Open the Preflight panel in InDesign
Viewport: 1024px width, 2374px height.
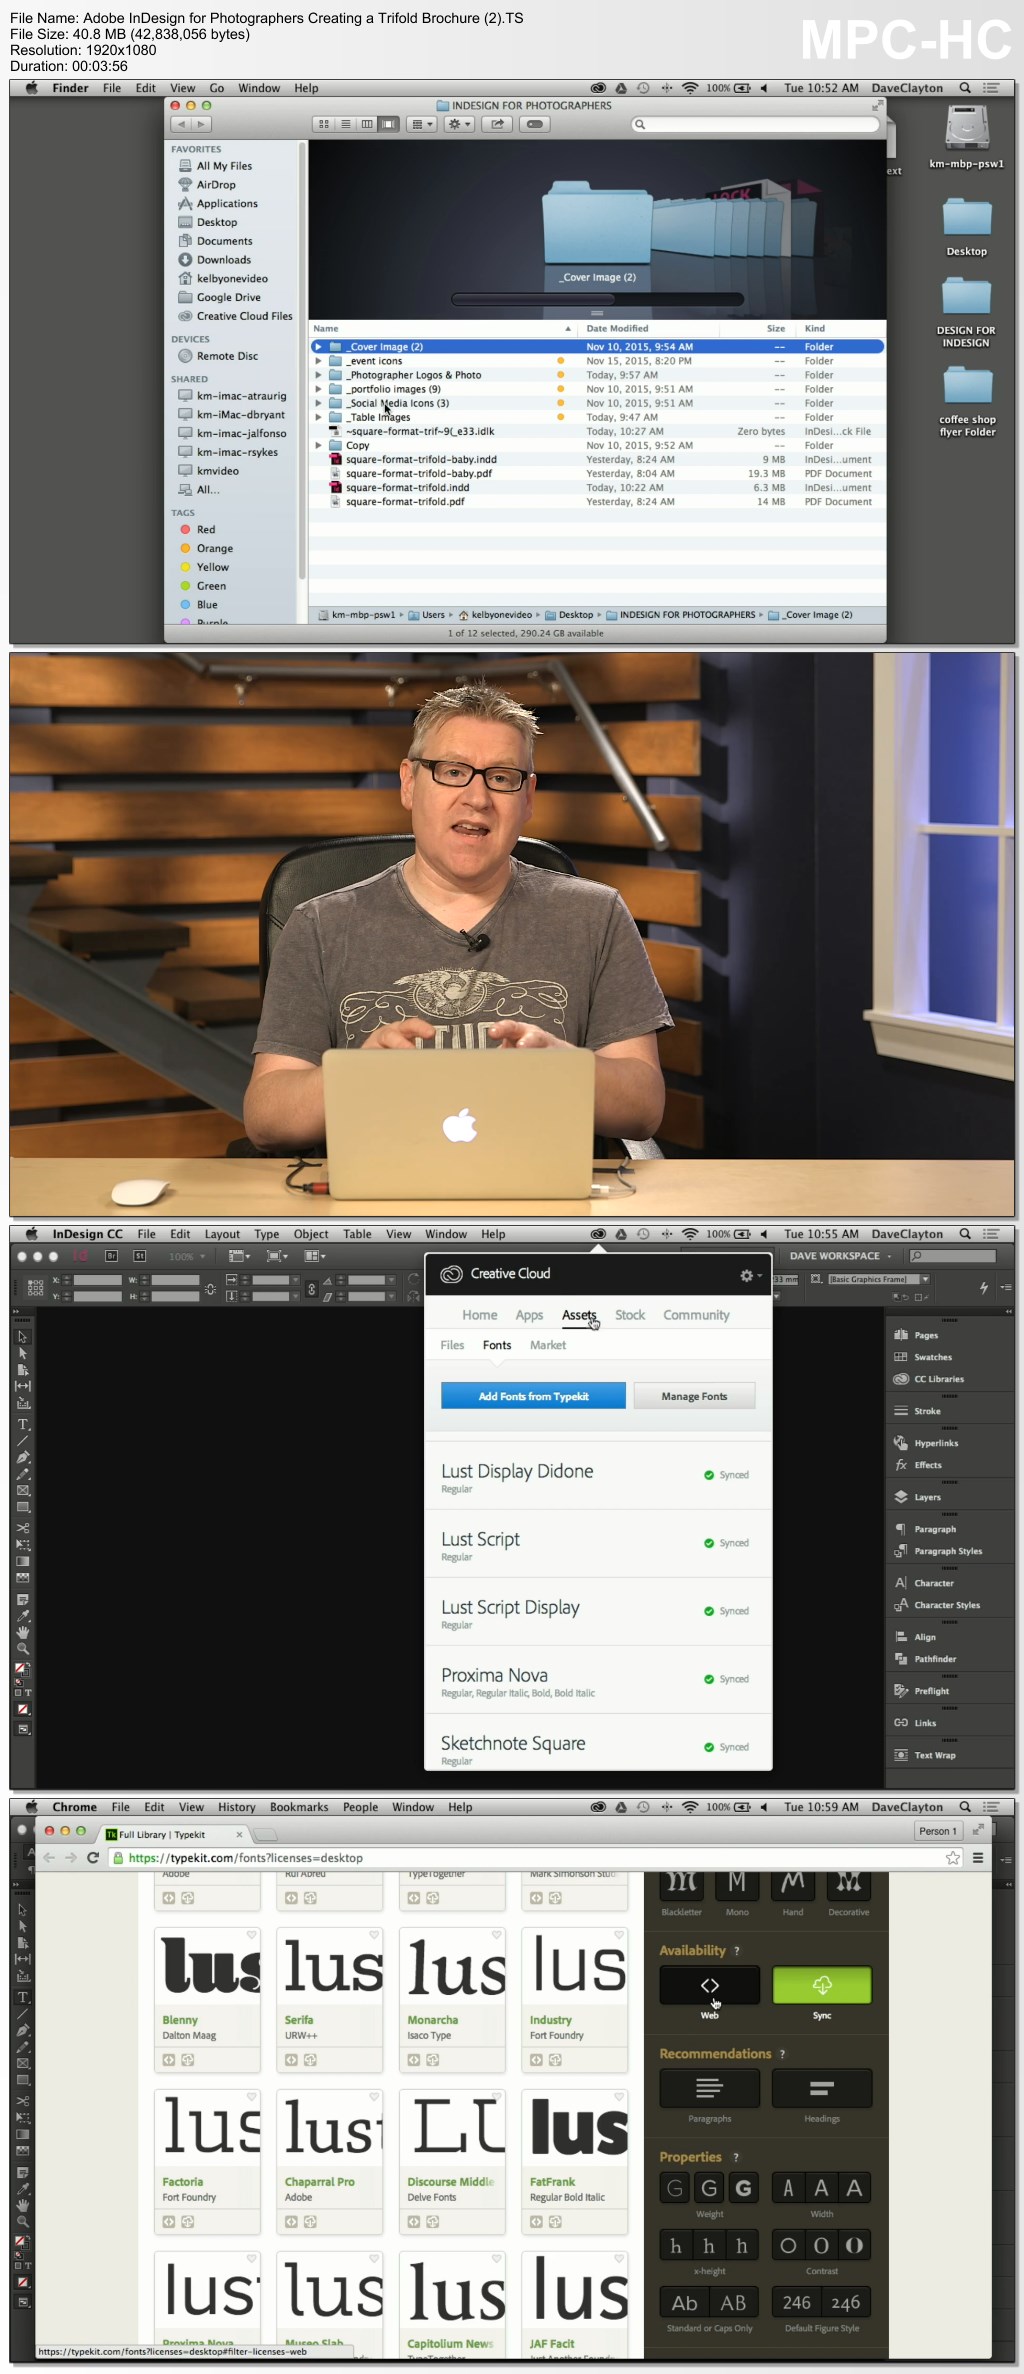(x=921, y=1691)
